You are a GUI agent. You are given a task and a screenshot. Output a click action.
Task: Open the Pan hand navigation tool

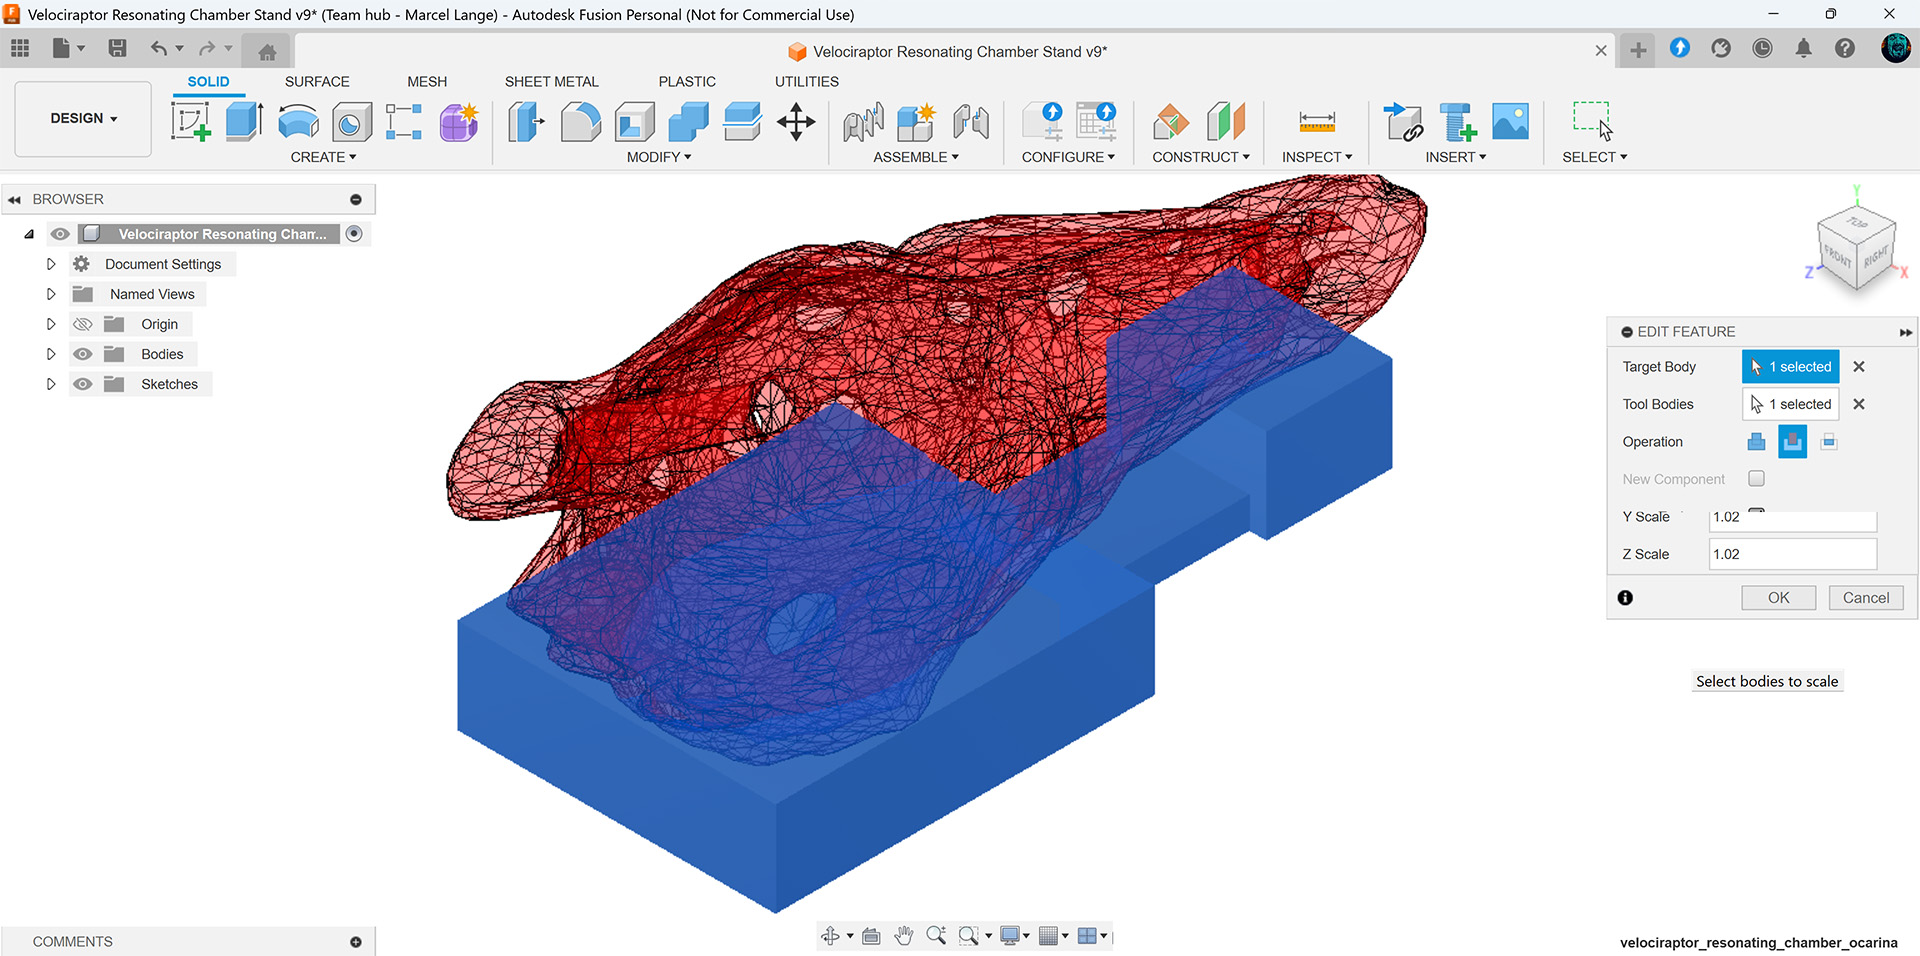pyautogui.click(x=904, y=936)
